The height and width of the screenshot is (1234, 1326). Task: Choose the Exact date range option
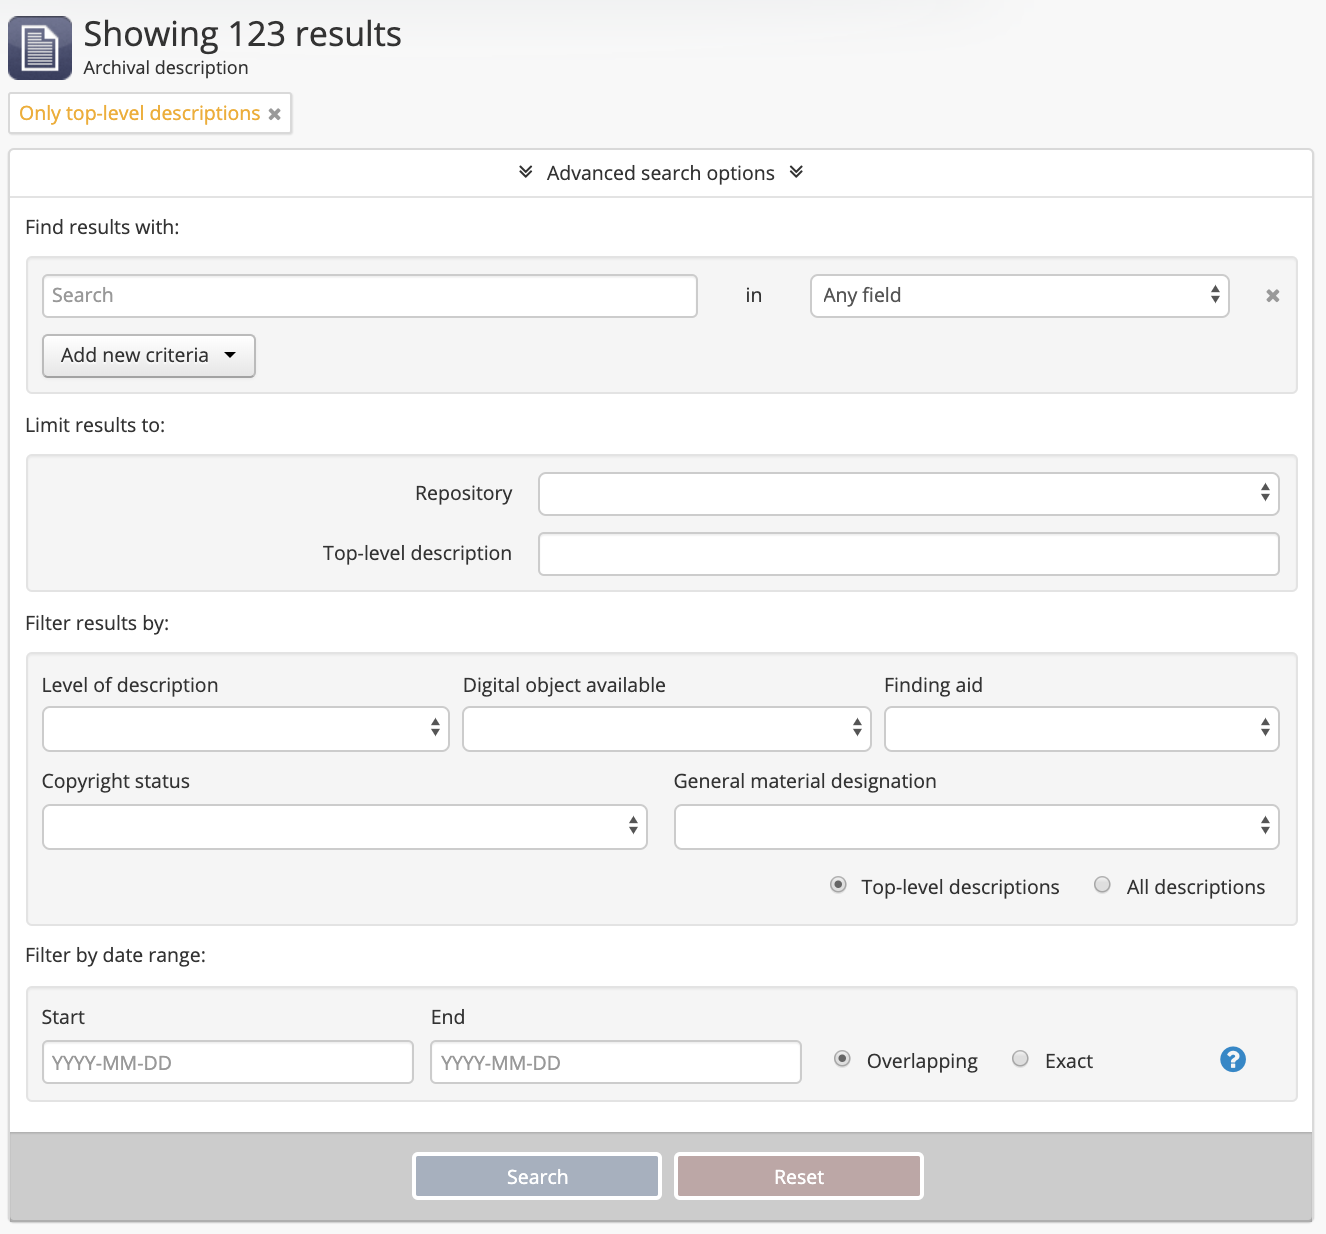click(1020, 1059)
